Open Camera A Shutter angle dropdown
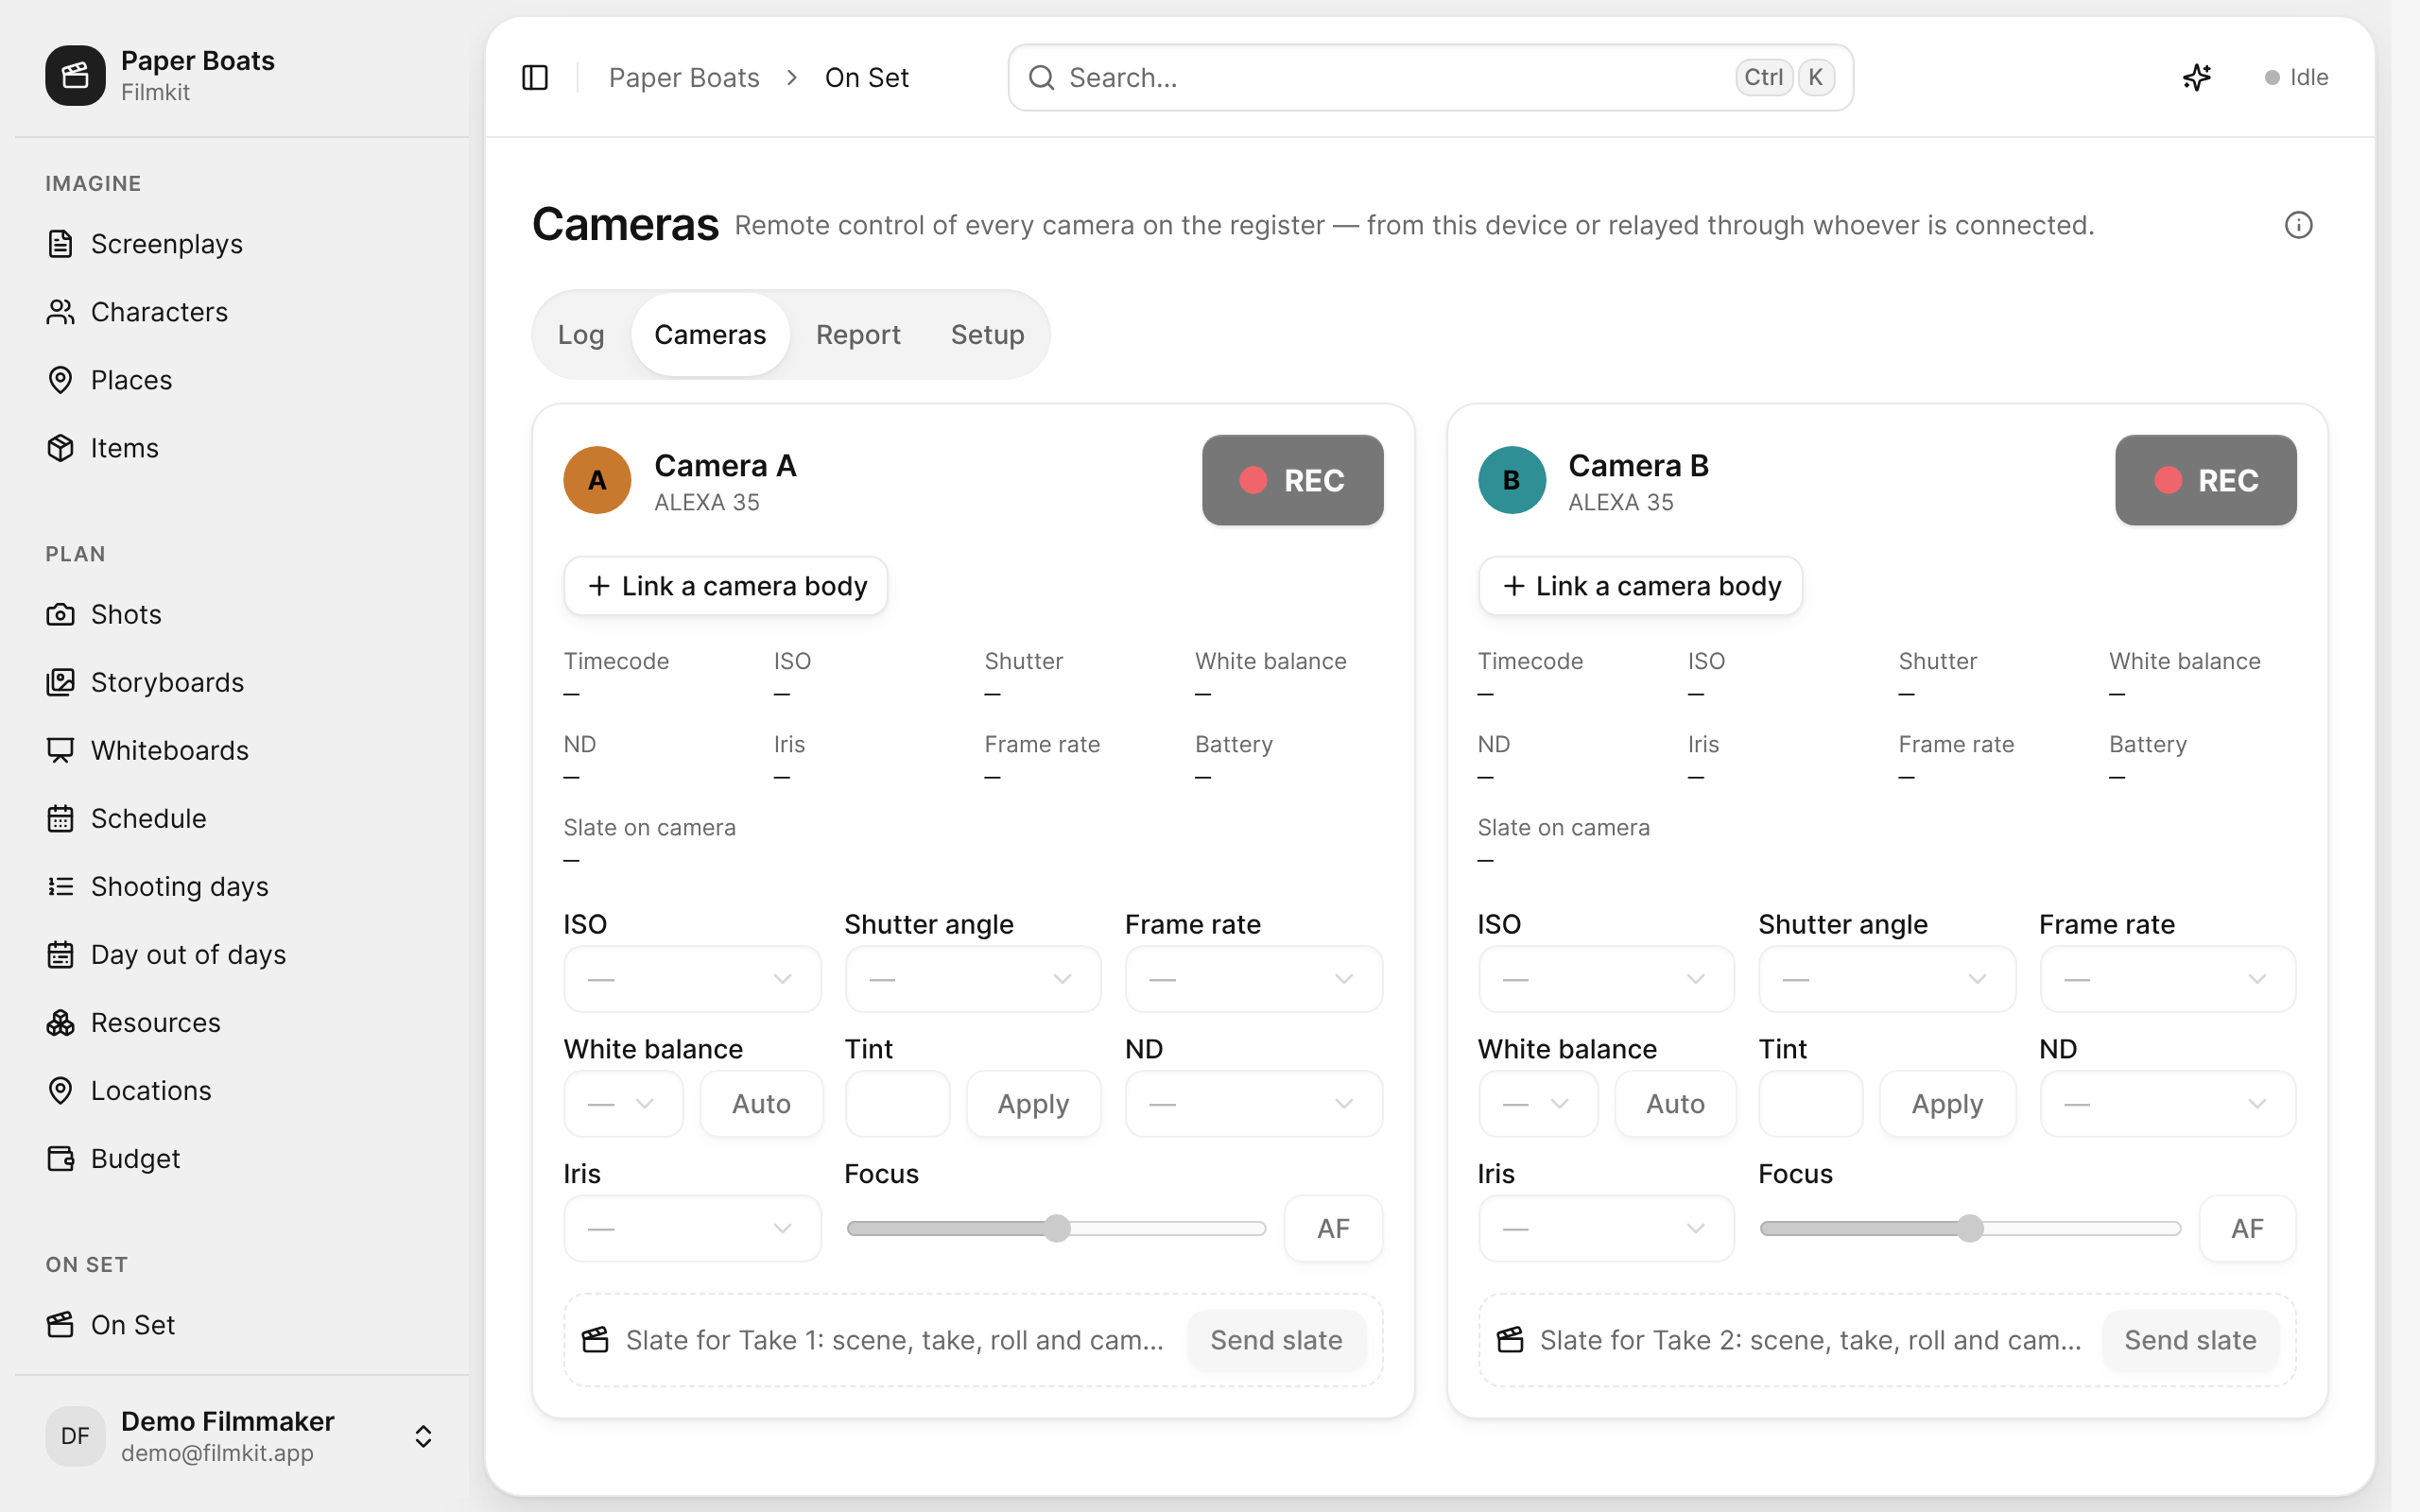Screen dimensions: 2420x1512 (x=972, y=979)
